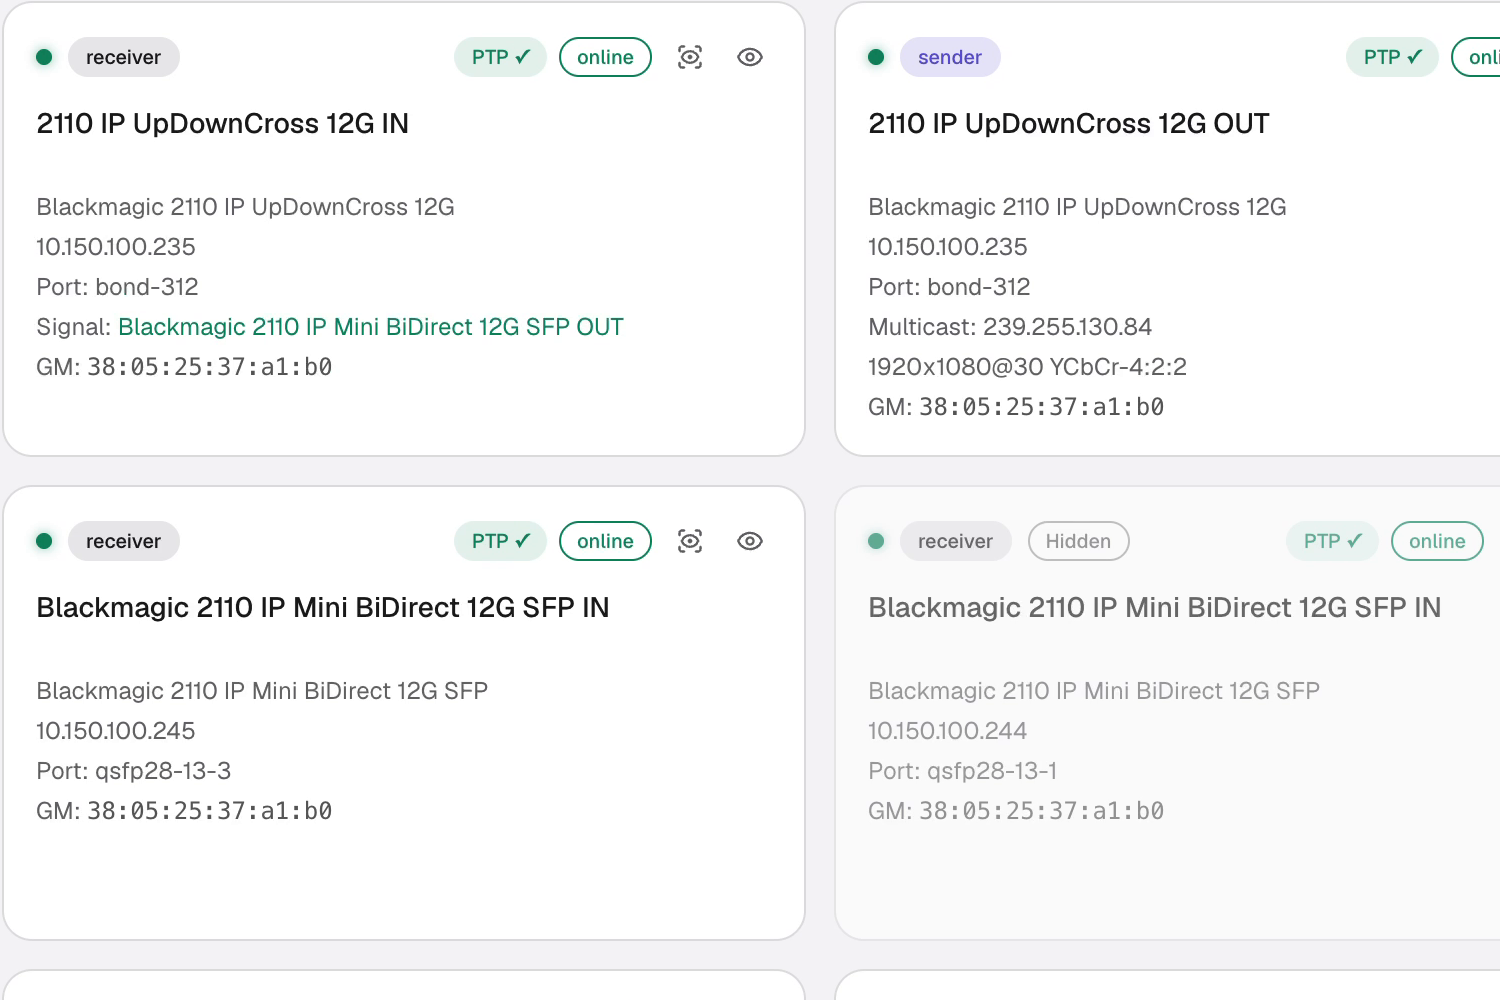Image resolution: width=1500 pixels, height=1000 pixels.
Task: Click title Blackmagic 2110 IP Mini BiDirect 12G SFP IN on 10.150.100.245 card
Action: point(323,607)
